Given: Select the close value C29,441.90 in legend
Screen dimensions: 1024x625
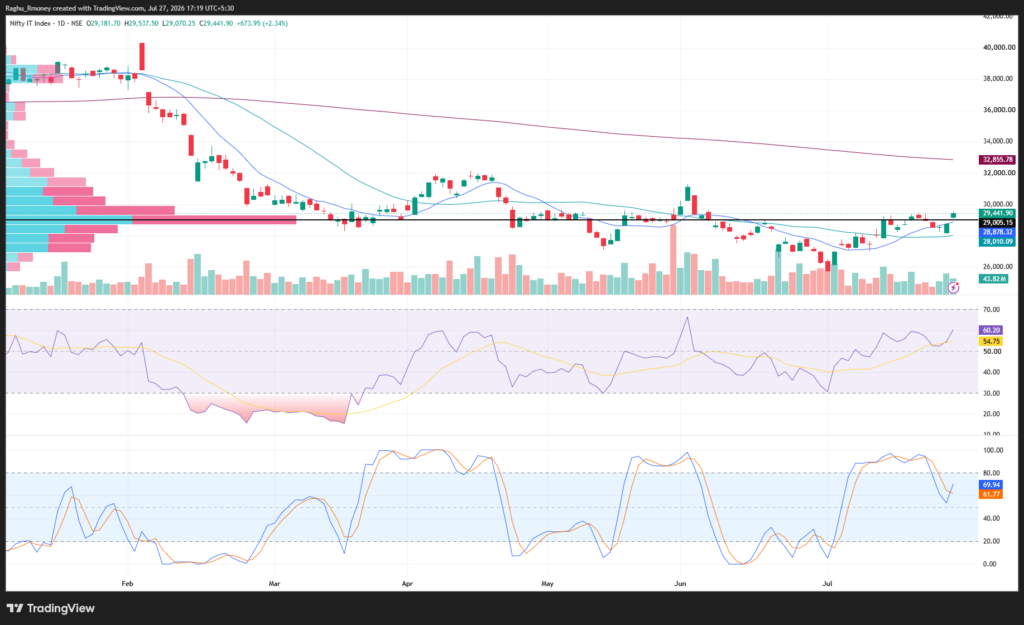Looking at the screenshot, I should [216, 24].
